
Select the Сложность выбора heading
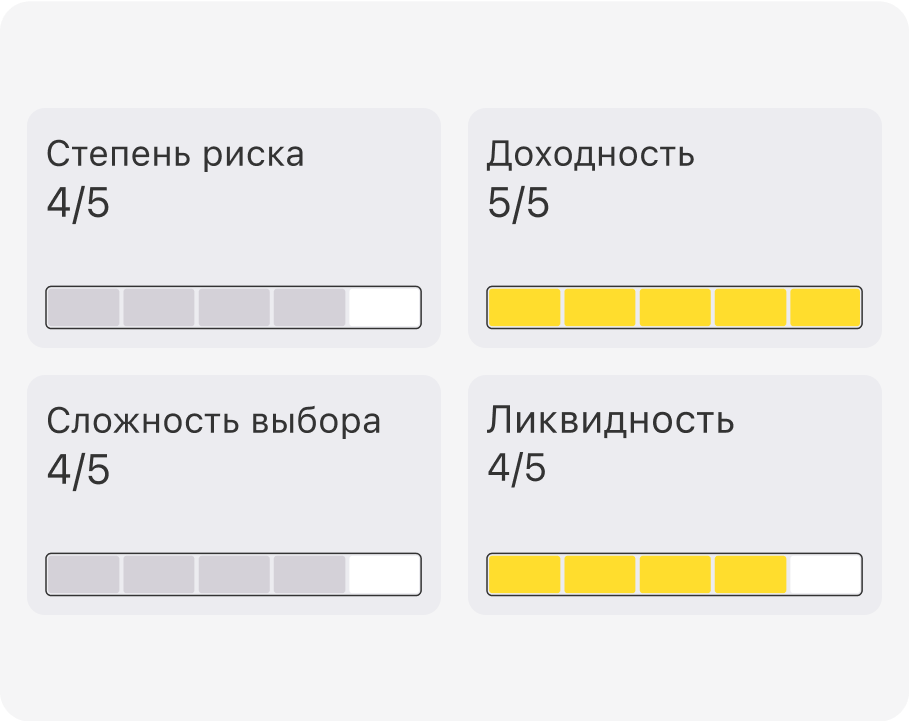point(213,421)
